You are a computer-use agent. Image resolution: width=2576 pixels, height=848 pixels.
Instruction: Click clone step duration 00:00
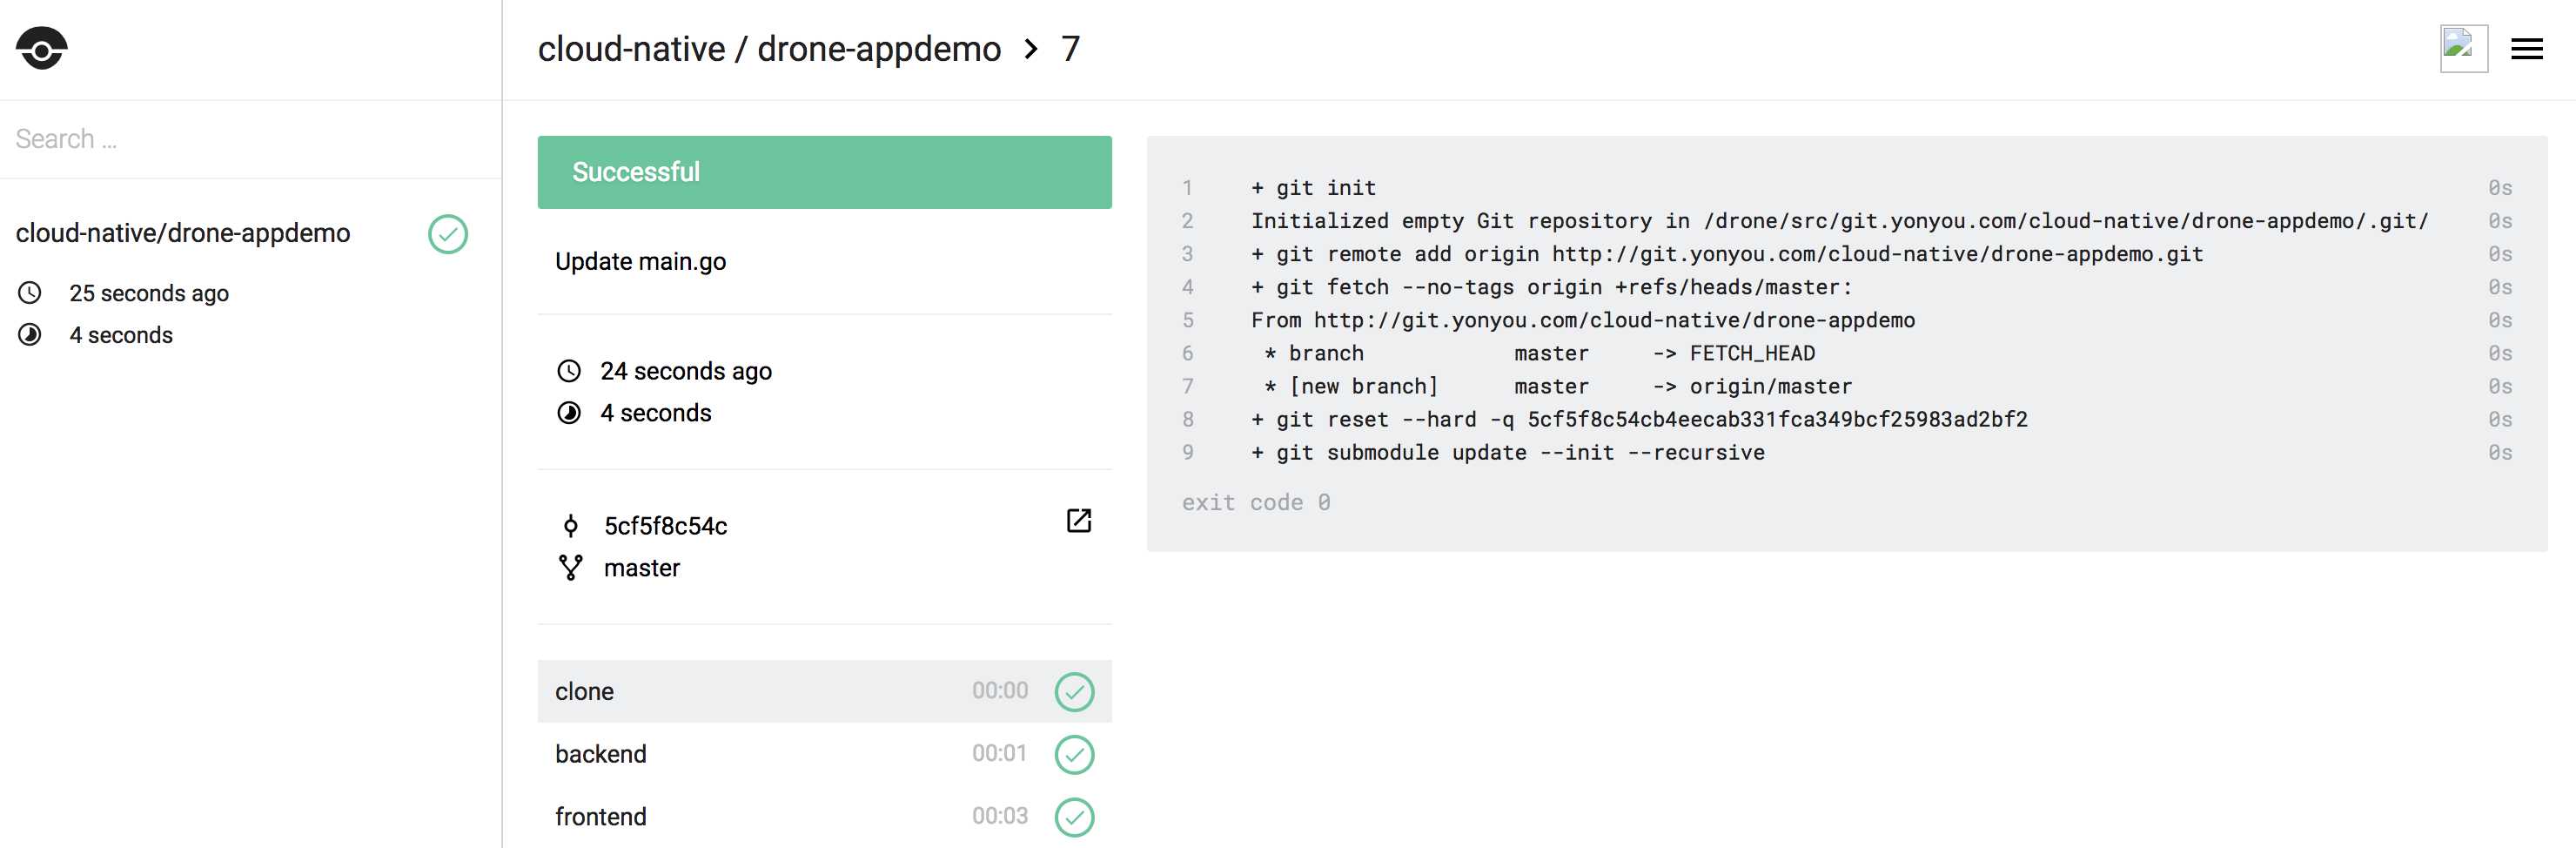(999, 691)
